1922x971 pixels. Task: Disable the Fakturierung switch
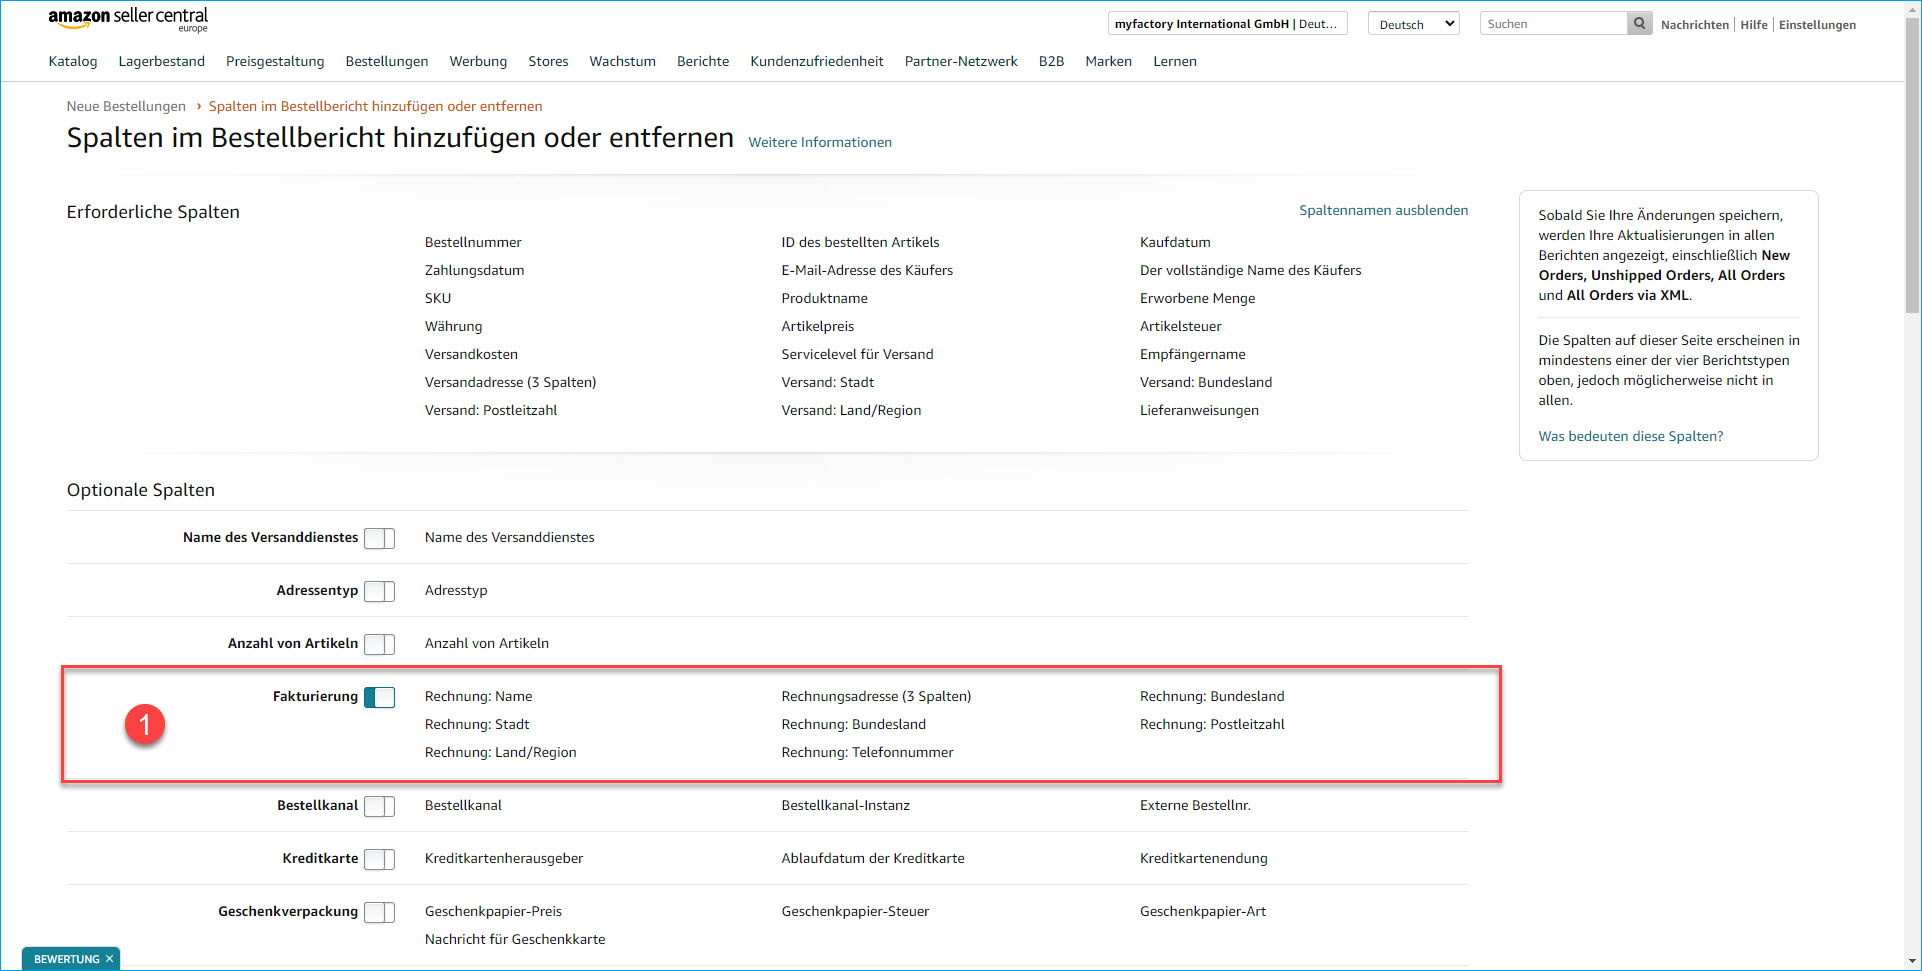point(379,697)
